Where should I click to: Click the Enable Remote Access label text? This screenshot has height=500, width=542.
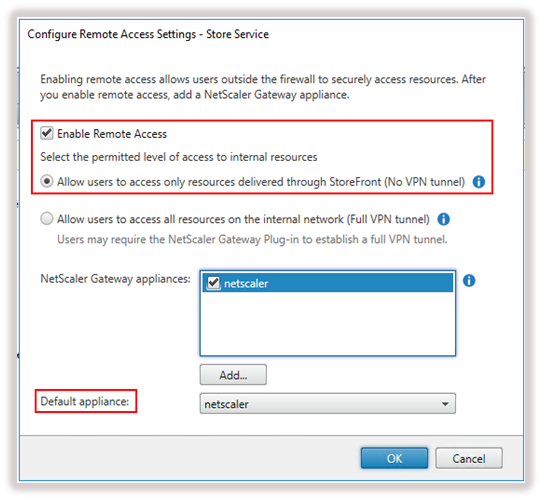click(x=112, y=134)
